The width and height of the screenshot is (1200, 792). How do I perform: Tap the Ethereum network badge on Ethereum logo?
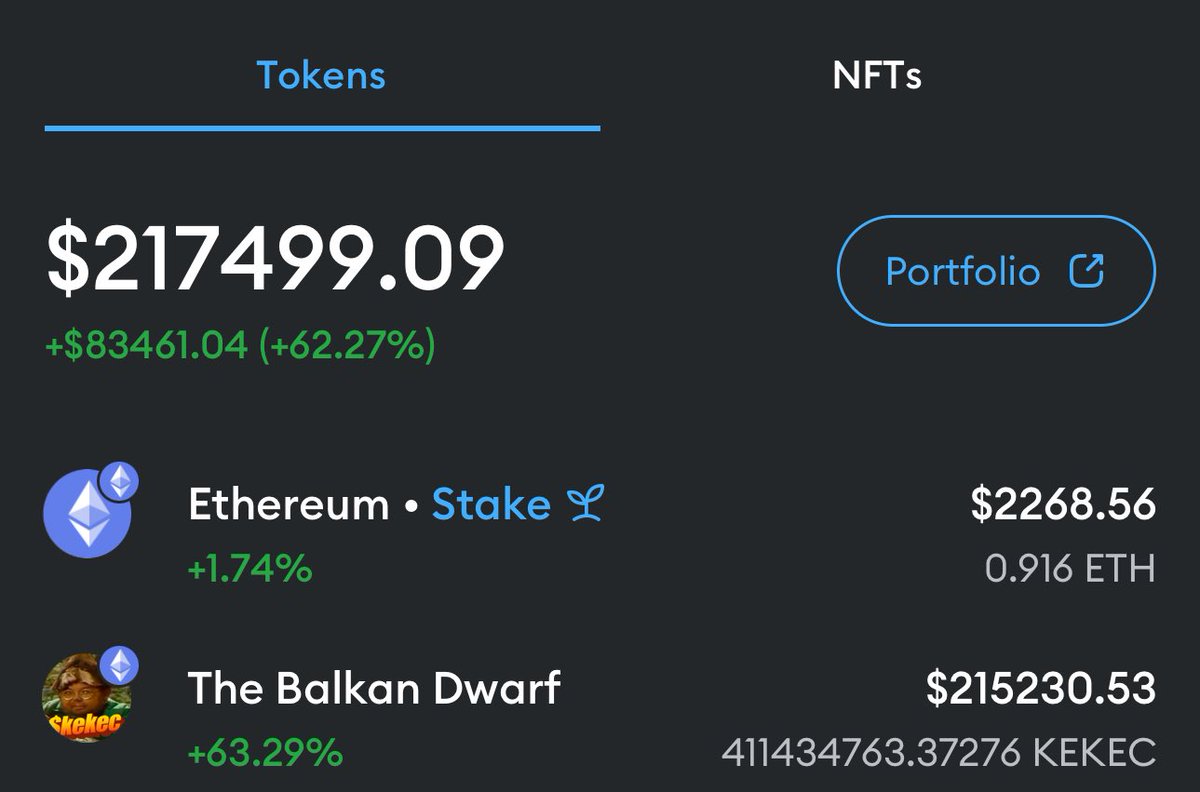121,482
